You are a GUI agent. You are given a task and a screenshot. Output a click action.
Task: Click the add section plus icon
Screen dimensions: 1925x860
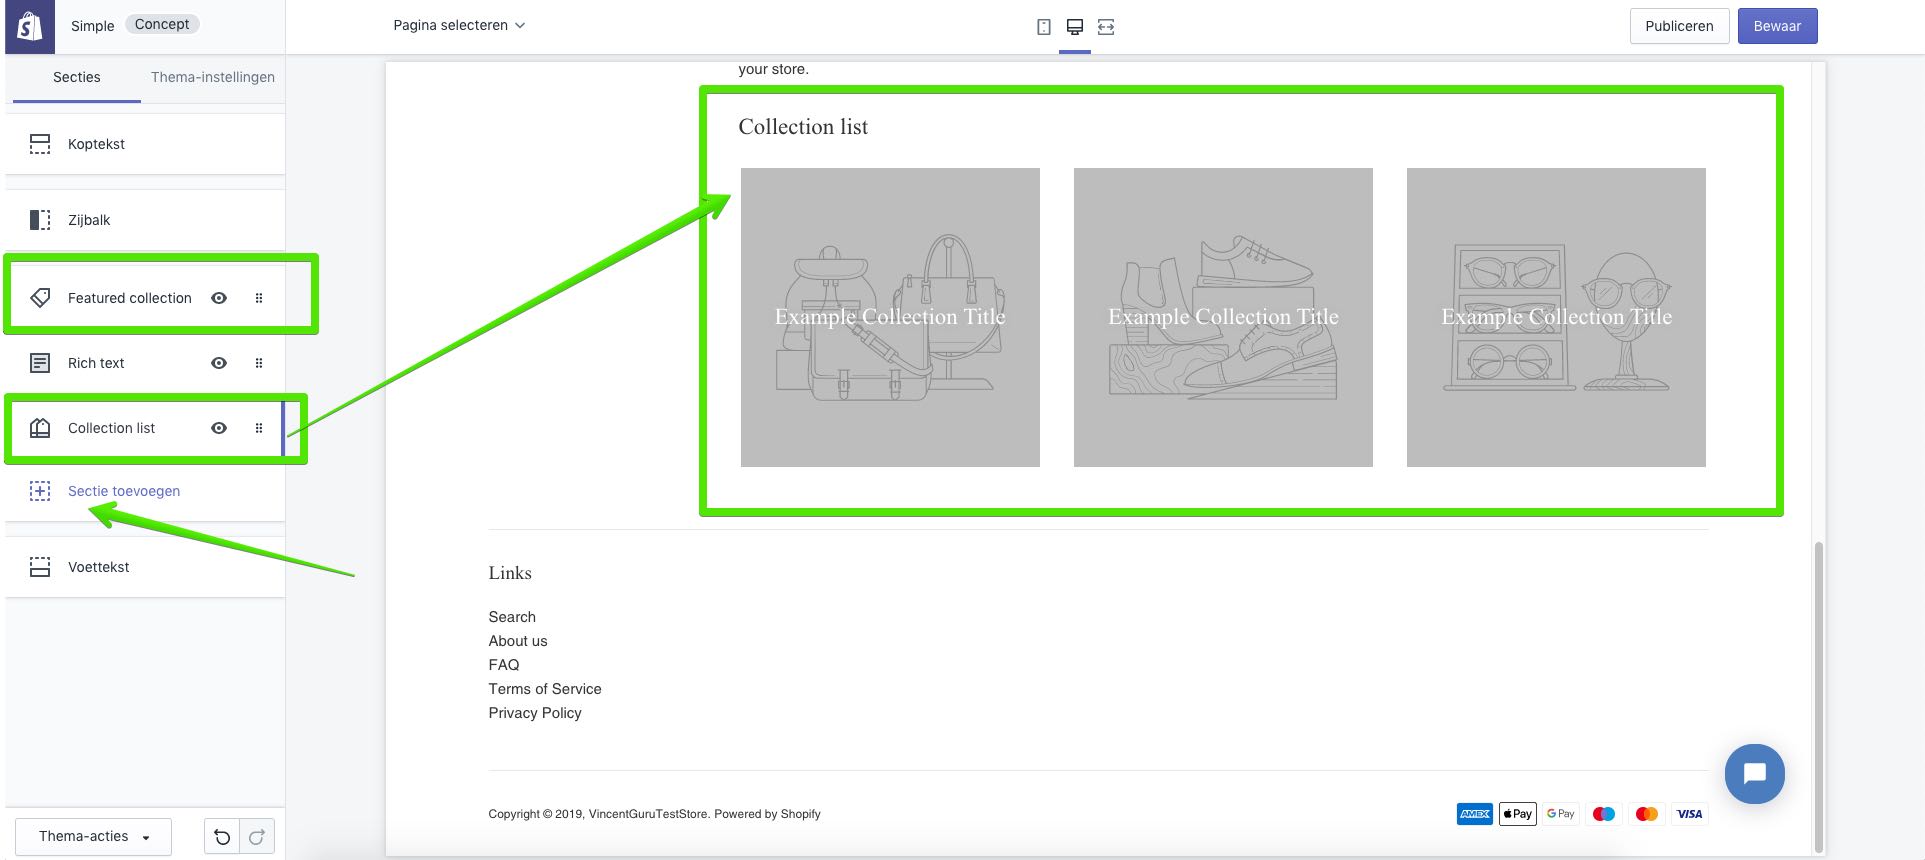pos(40,491)
